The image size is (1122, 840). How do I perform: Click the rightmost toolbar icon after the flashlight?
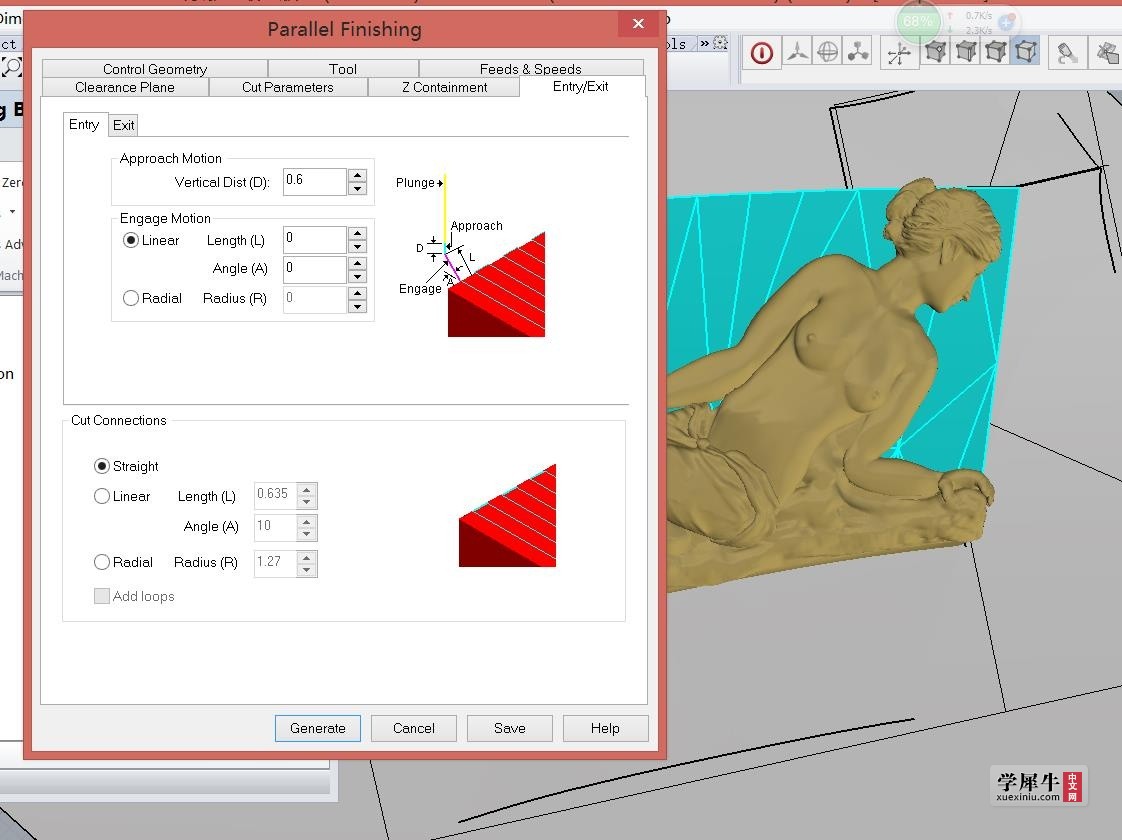1107,53
